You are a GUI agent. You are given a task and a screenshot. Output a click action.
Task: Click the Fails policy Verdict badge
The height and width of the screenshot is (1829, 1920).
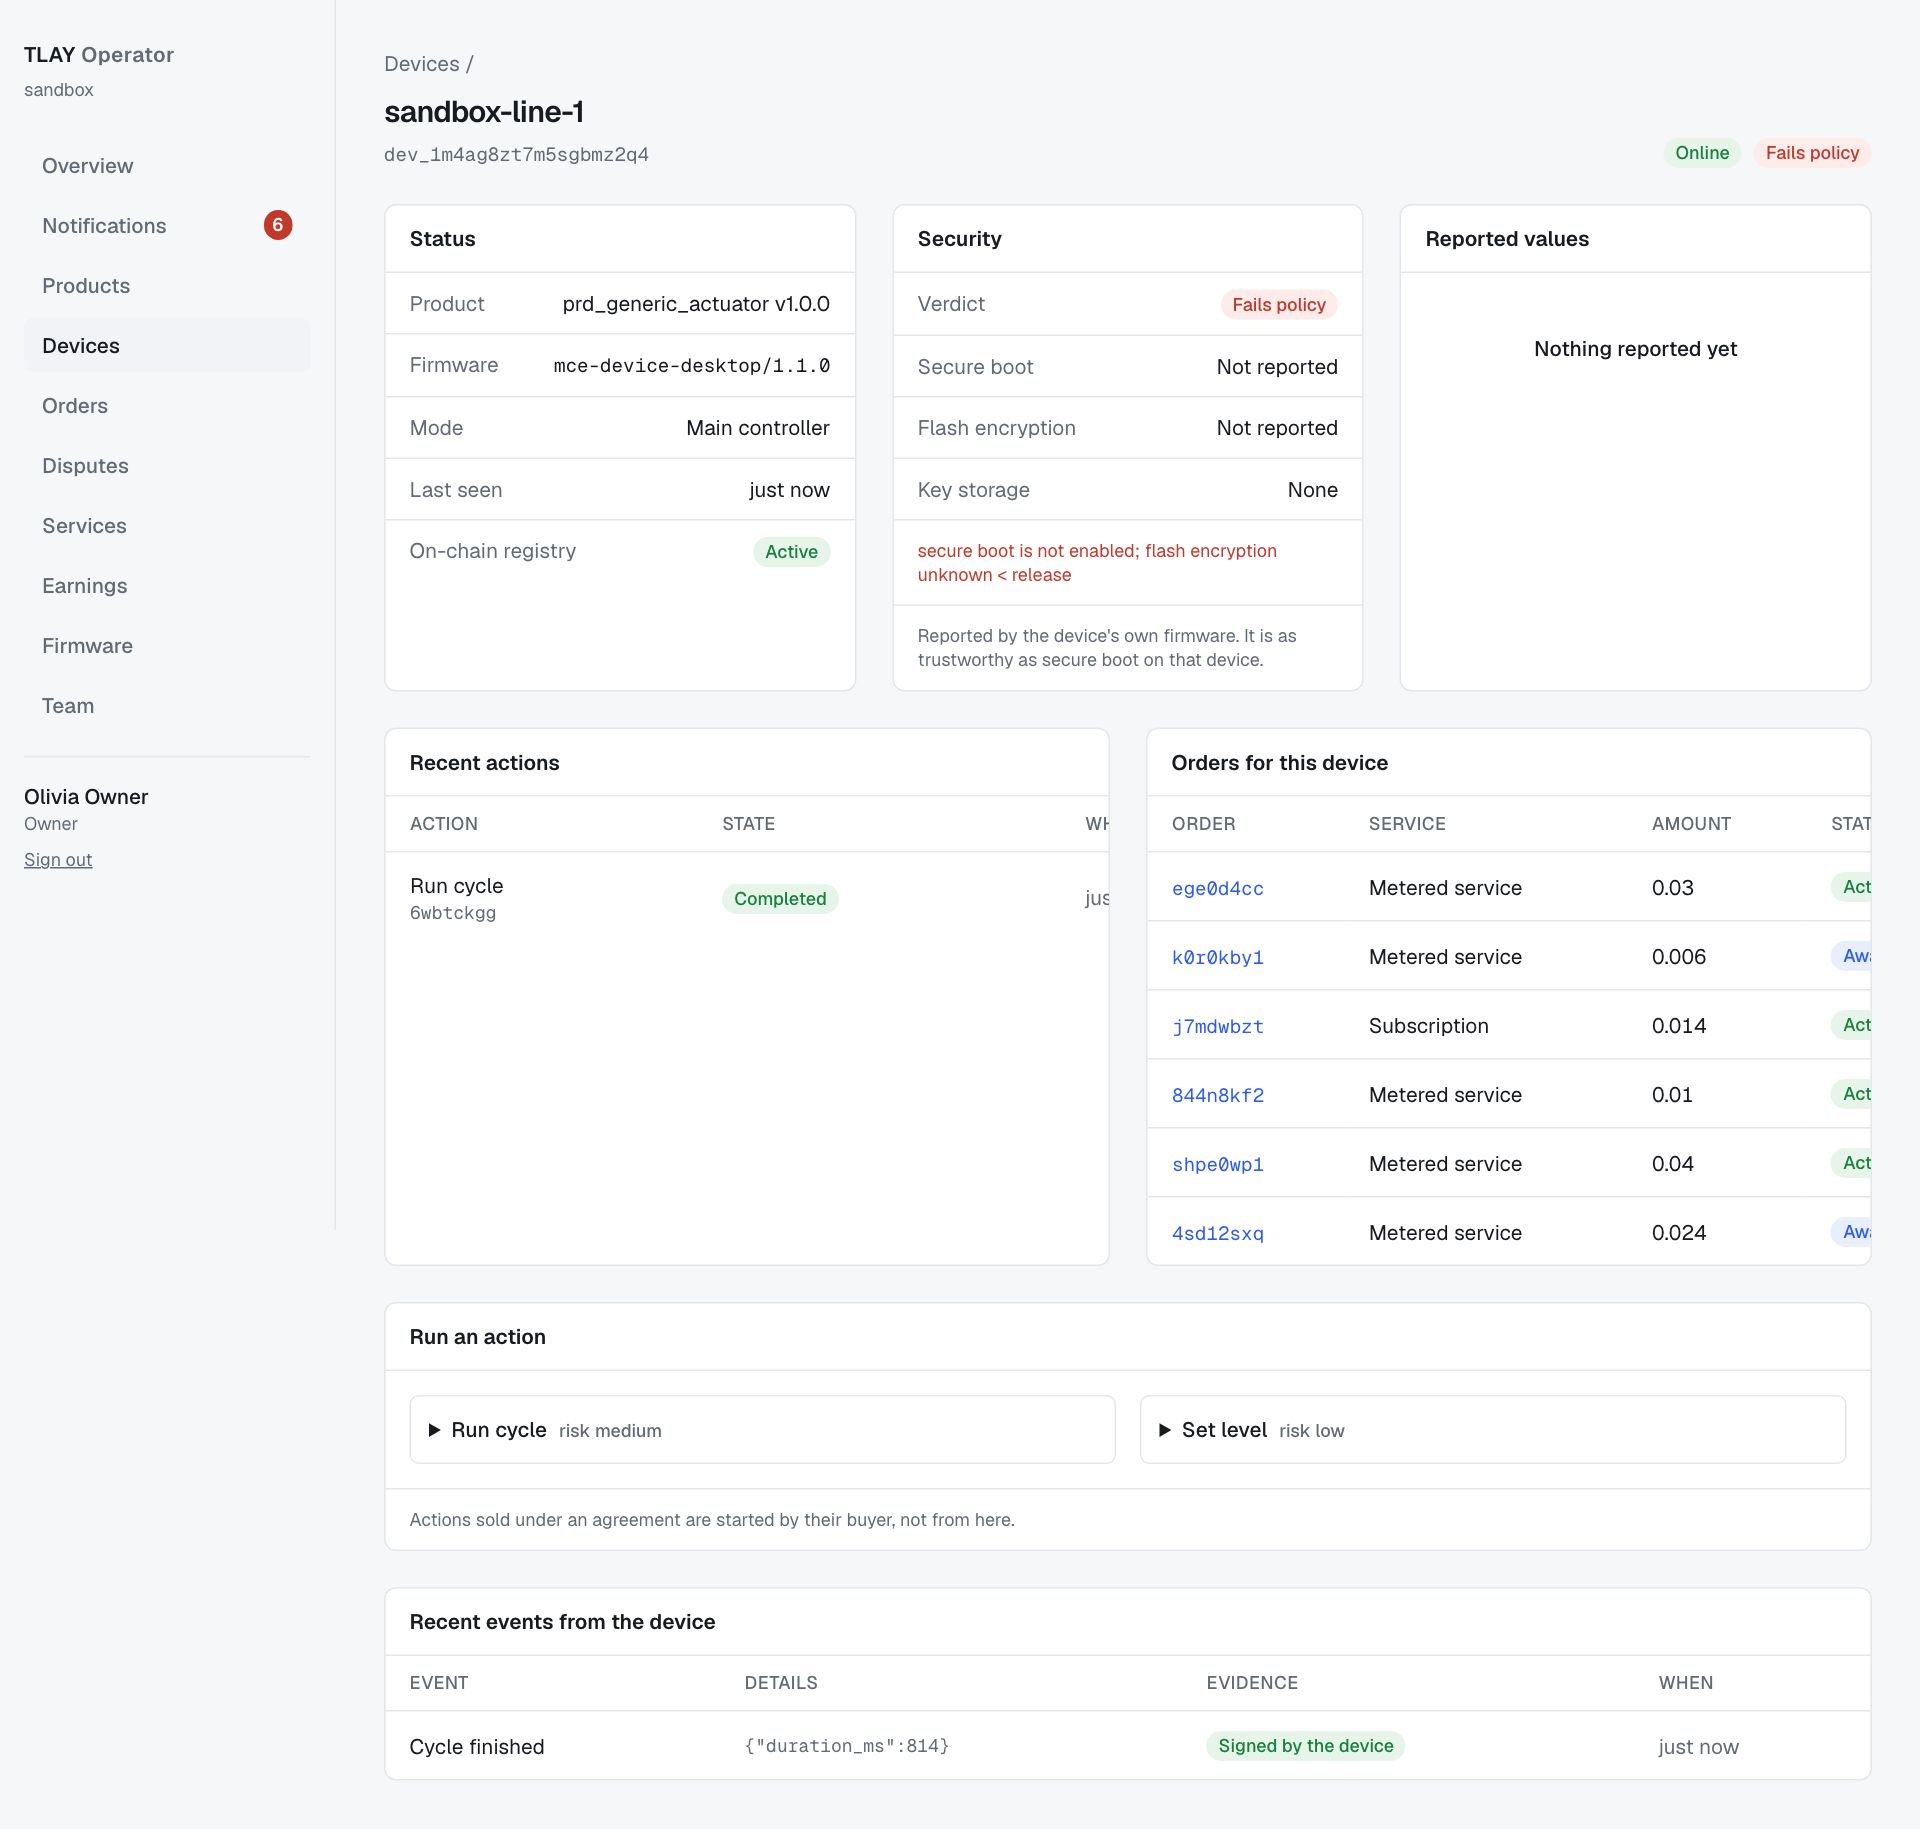coord(1278,305)
